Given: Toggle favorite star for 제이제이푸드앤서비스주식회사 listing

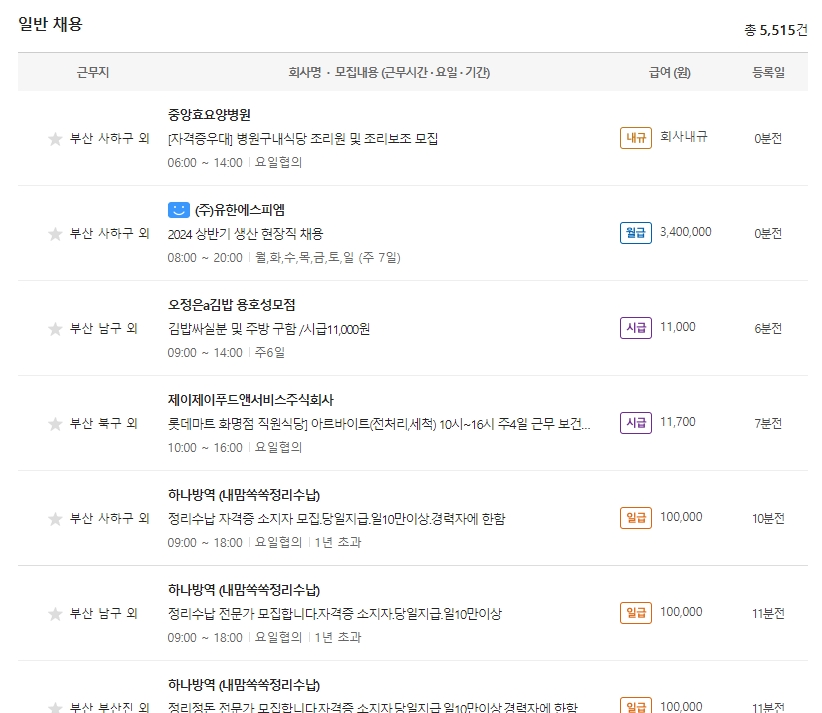Looking at the screenshot, I should tap(54, 423).
